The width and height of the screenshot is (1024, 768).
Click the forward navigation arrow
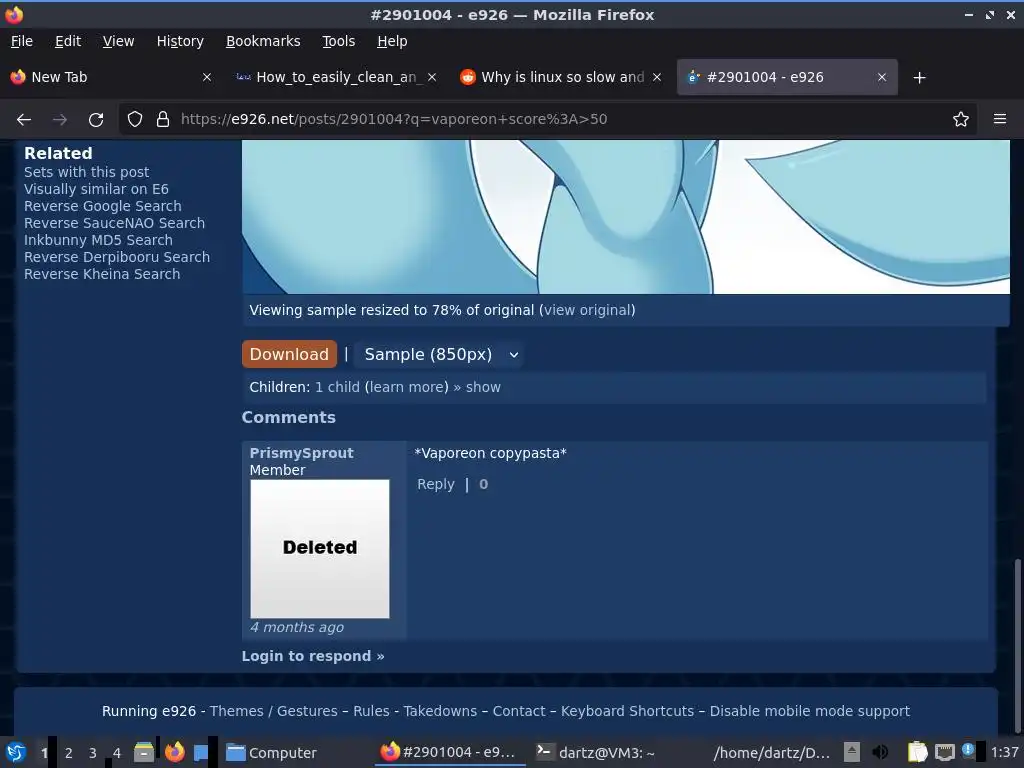(x=59, y=120)
